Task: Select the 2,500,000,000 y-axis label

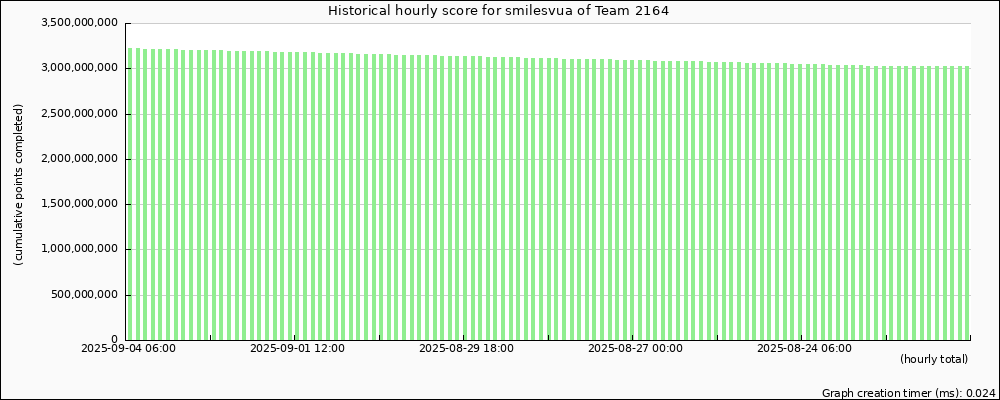Action: (80, 114)
